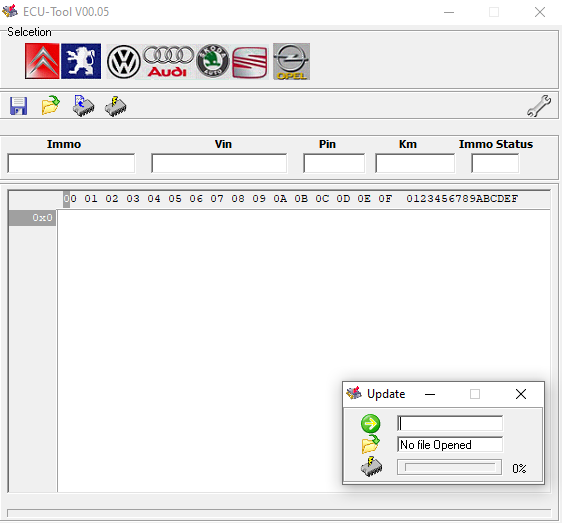Open a file from the Update window folder icon
Screen dimensions: 562x523
pyautogui.click(x=370, y=444)
